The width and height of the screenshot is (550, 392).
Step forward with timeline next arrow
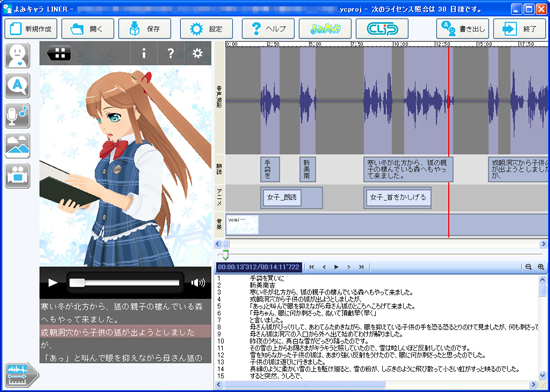pos(348,267)
